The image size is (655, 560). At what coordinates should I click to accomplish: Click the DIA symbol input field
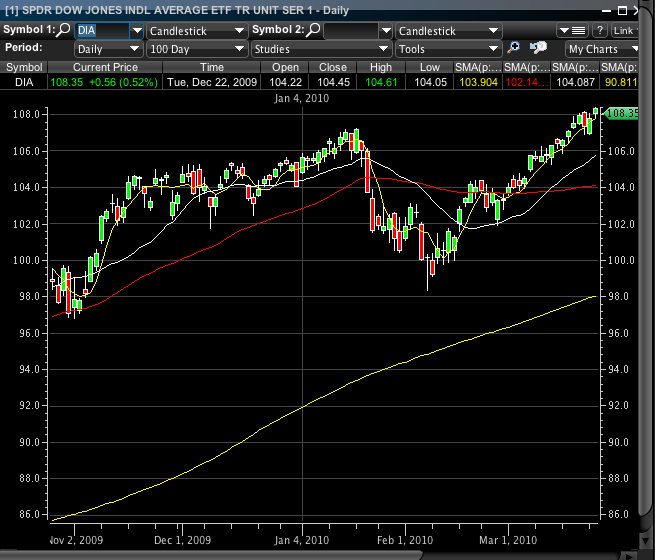coord(102,30)
